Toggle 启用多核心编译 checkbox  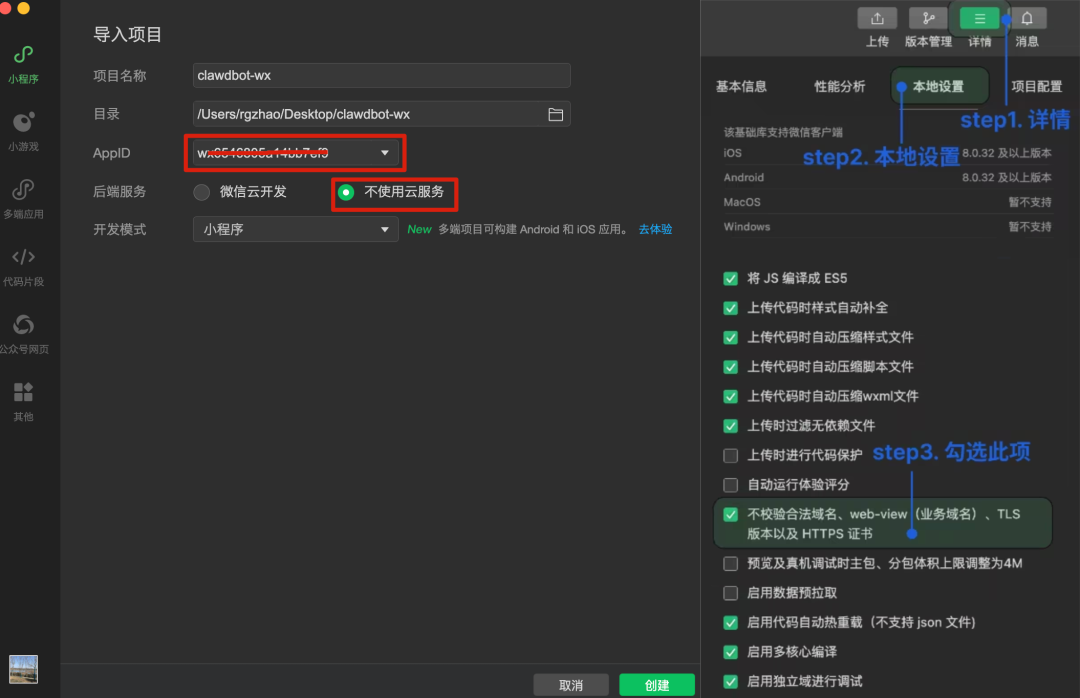point(731,652)
